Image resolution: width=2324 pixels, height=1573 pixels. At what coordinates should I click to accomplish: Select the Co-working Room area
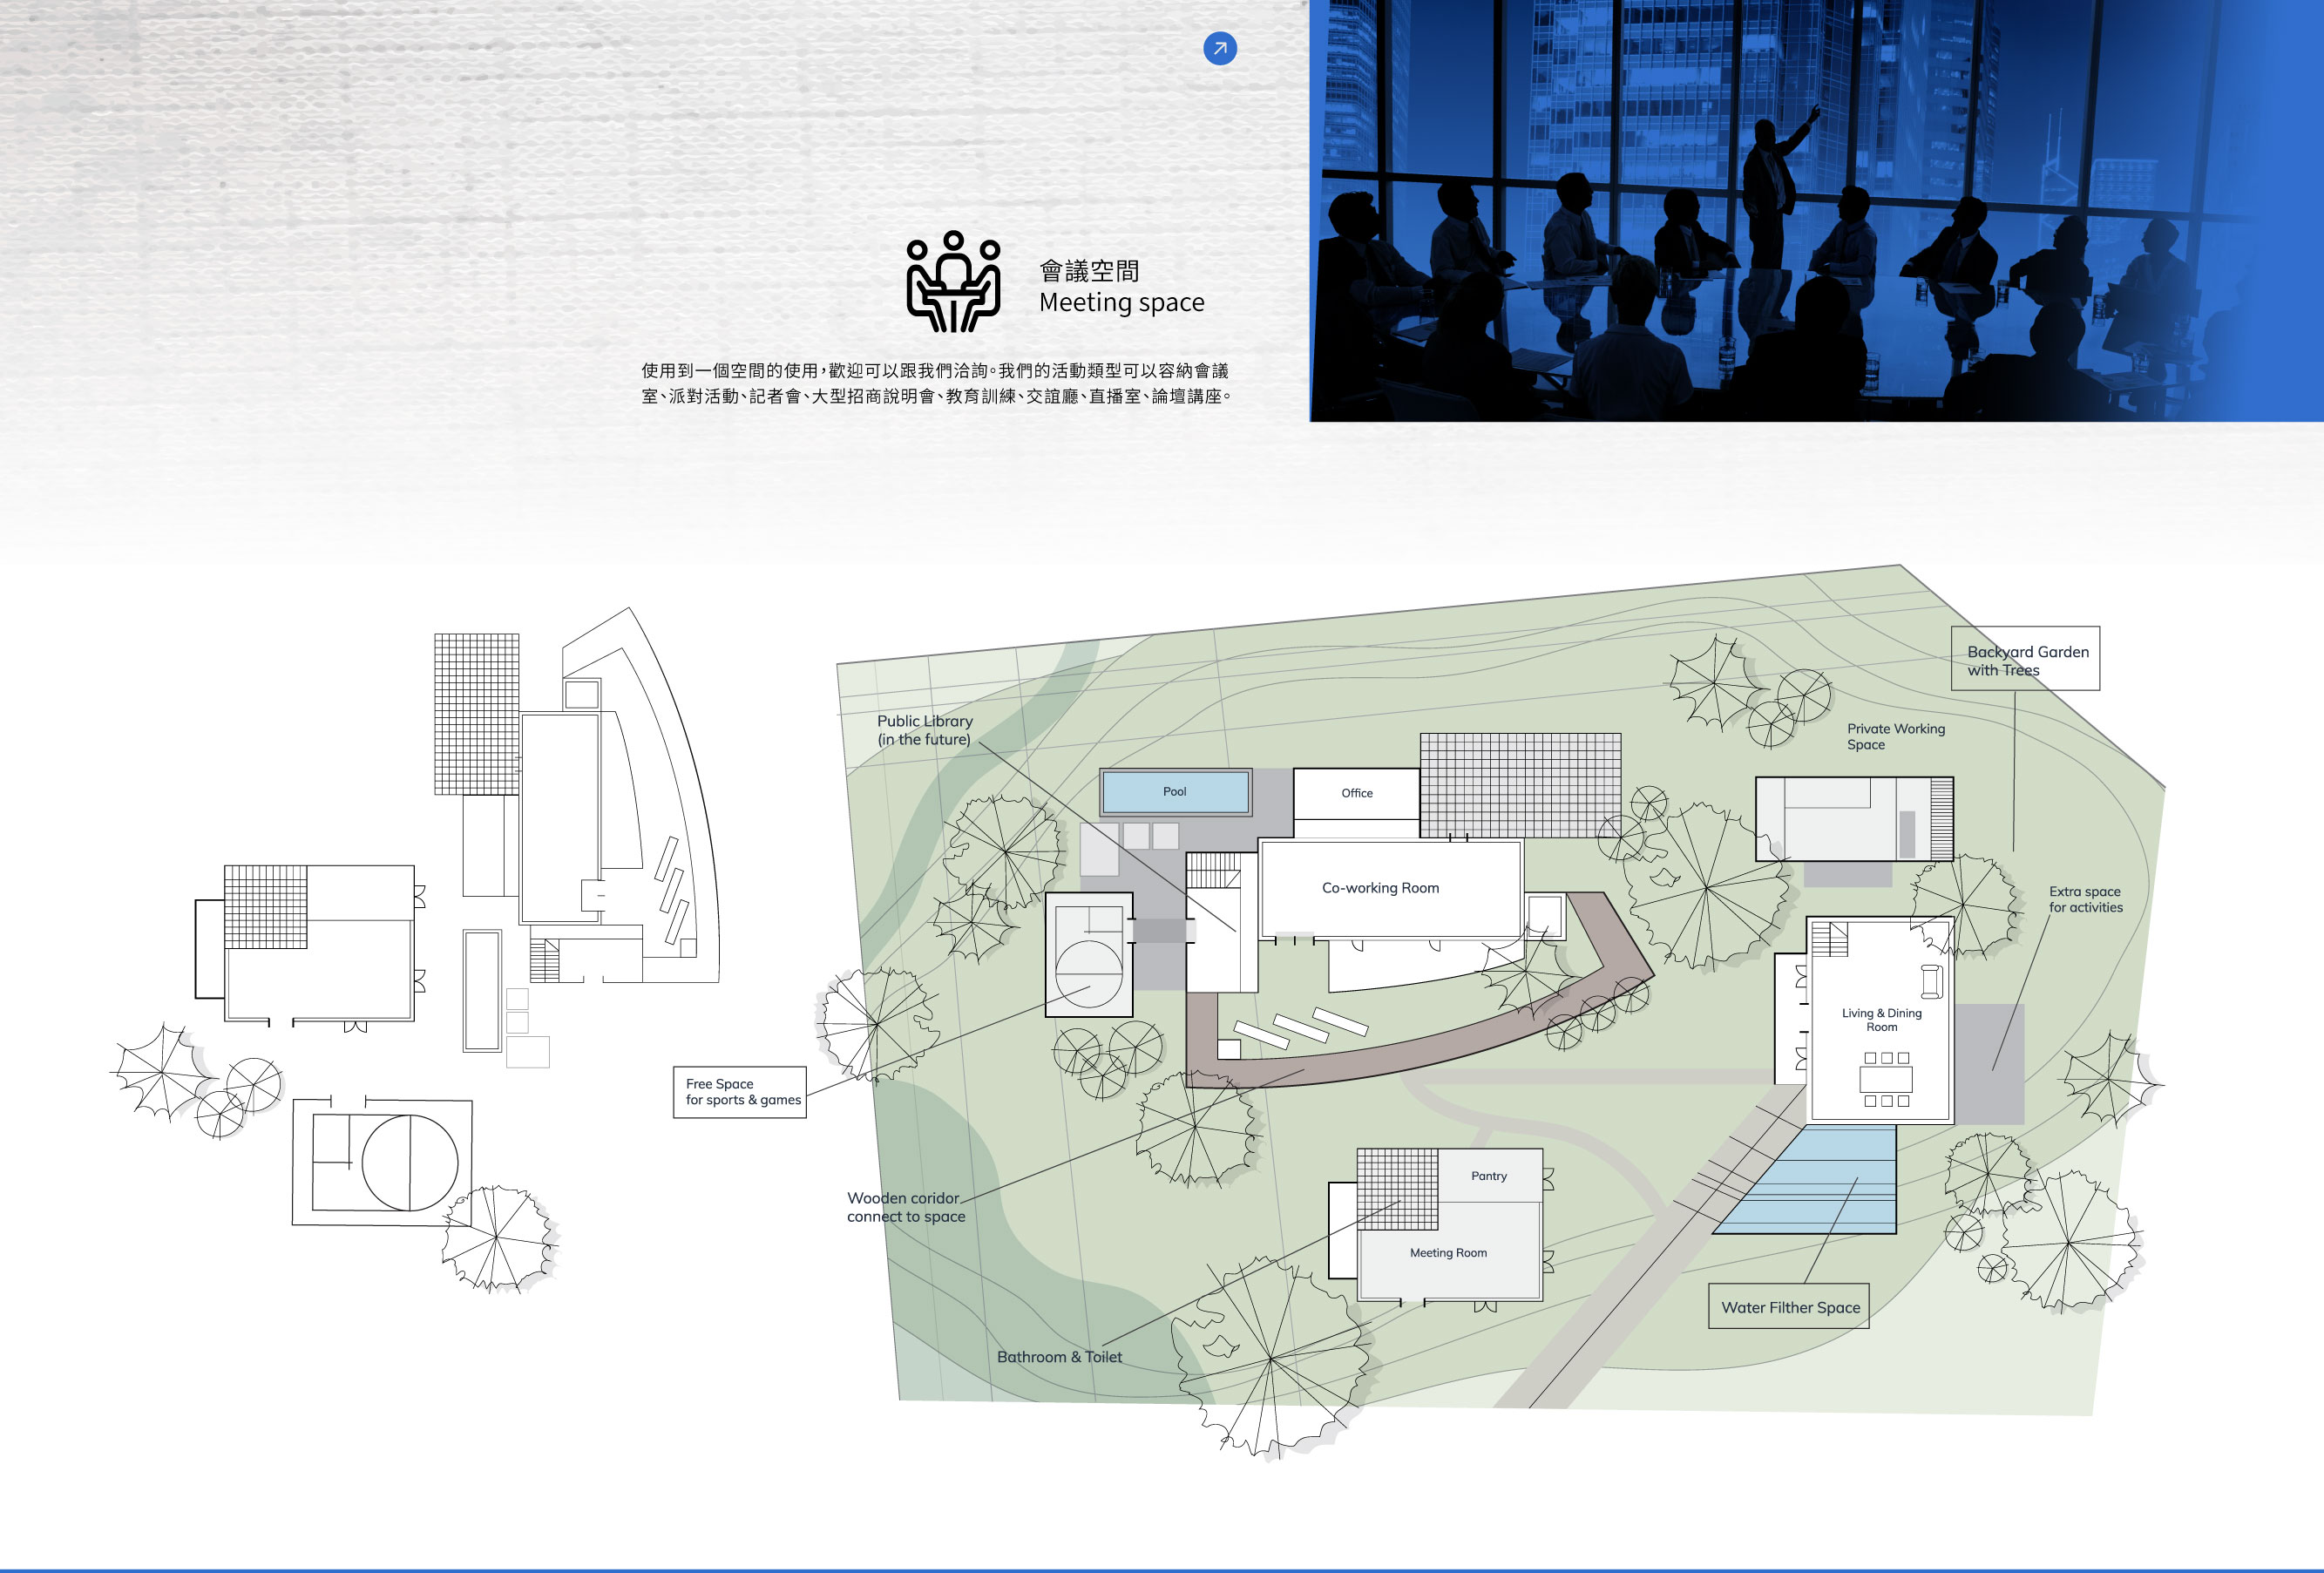click(1380, 888)
